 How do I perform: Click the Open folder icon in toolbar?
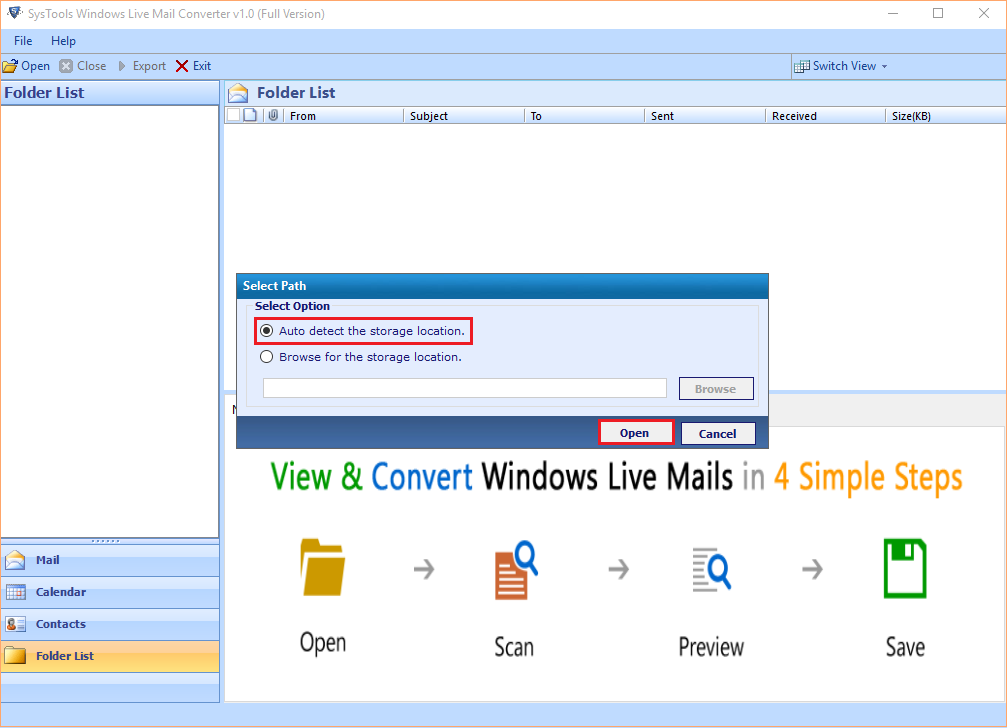[x=10, y=66]
